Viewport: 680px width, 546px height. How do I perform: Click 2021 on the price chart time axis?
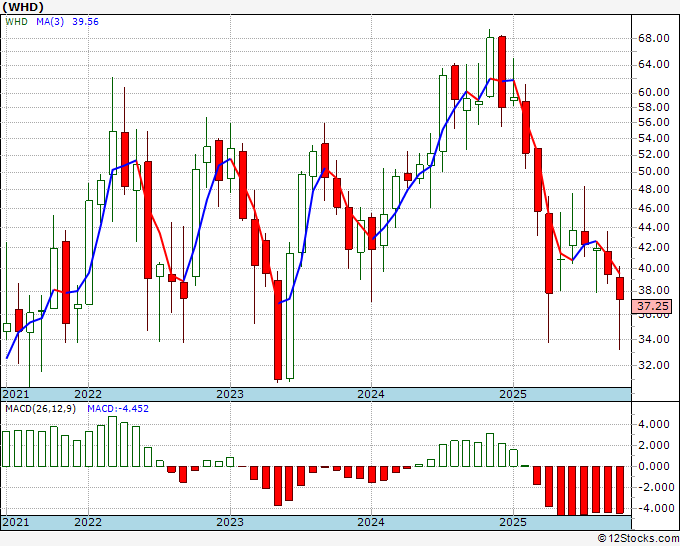16,394
